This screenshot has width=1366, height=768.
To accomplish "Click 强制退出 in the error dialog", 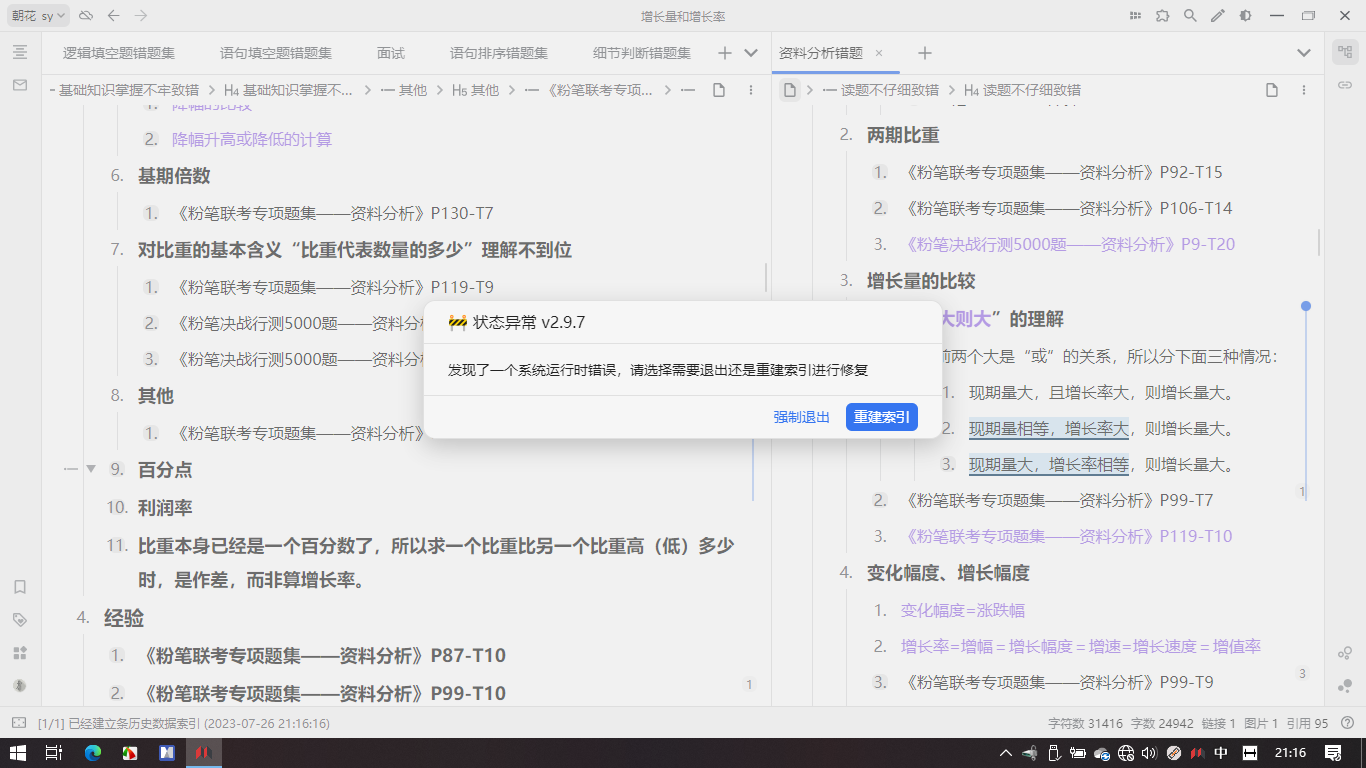I will [801, 417].
